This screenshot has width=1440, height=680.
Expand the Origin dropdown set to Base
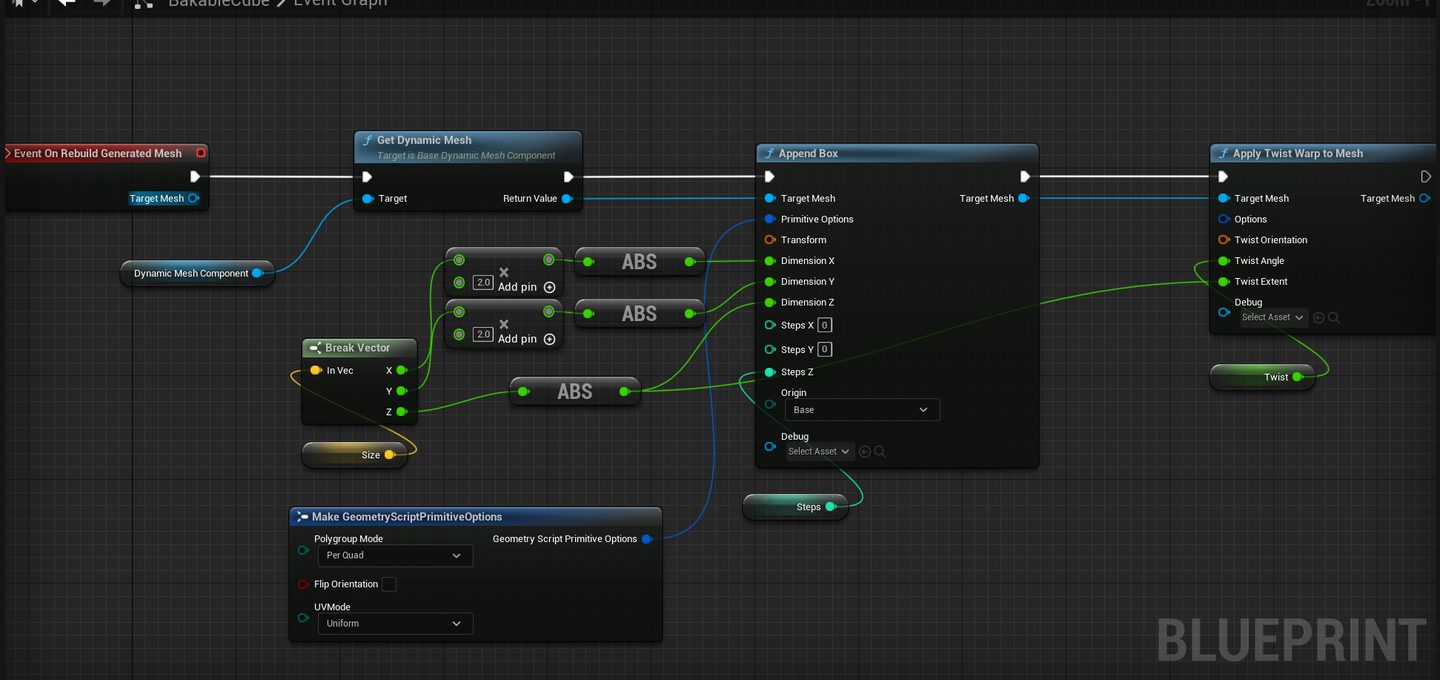pyautogui.click(x=861, y=410)
